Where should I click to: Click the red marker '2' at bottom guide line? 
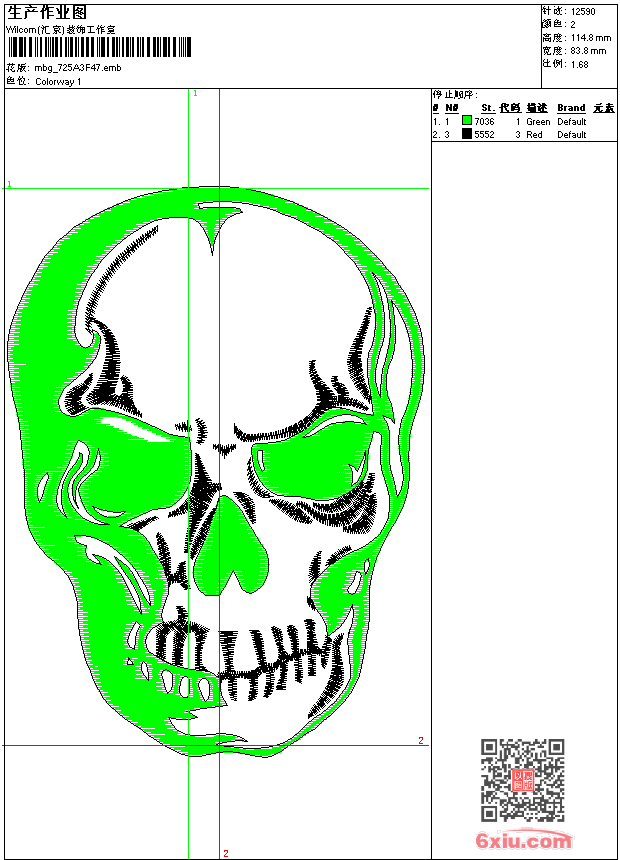(226, 853)
